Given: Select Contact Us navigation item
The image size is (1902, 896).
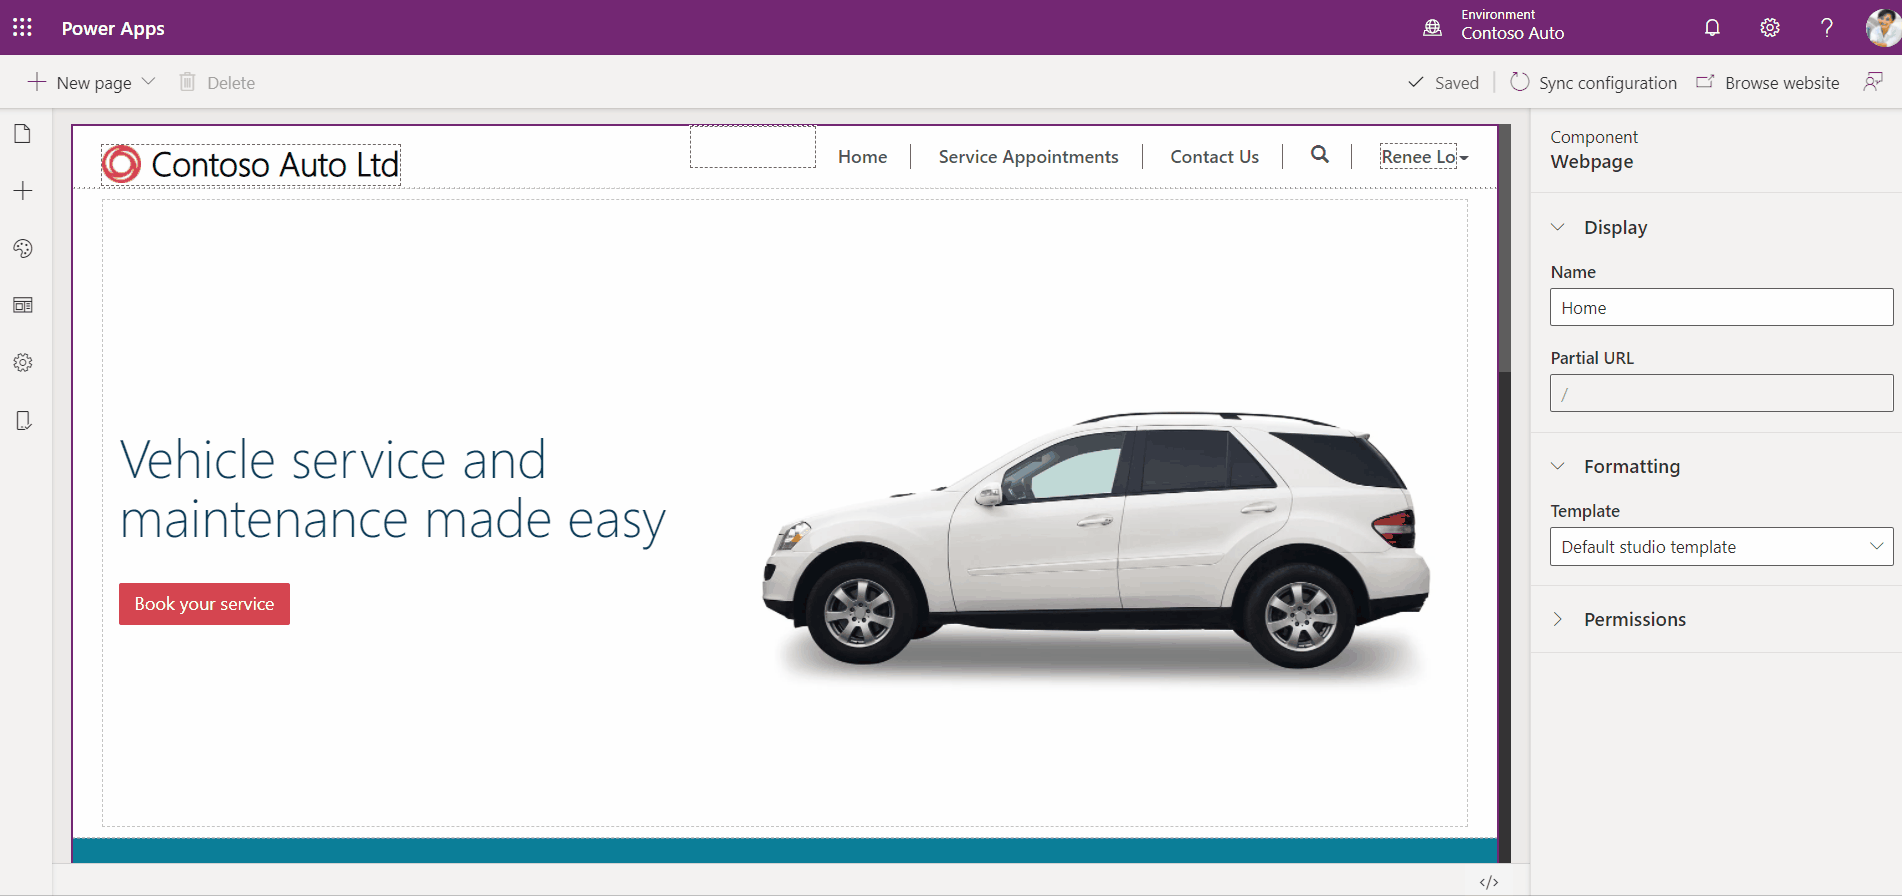Looking at the screenshot, I should click(x=1214, y=157).
